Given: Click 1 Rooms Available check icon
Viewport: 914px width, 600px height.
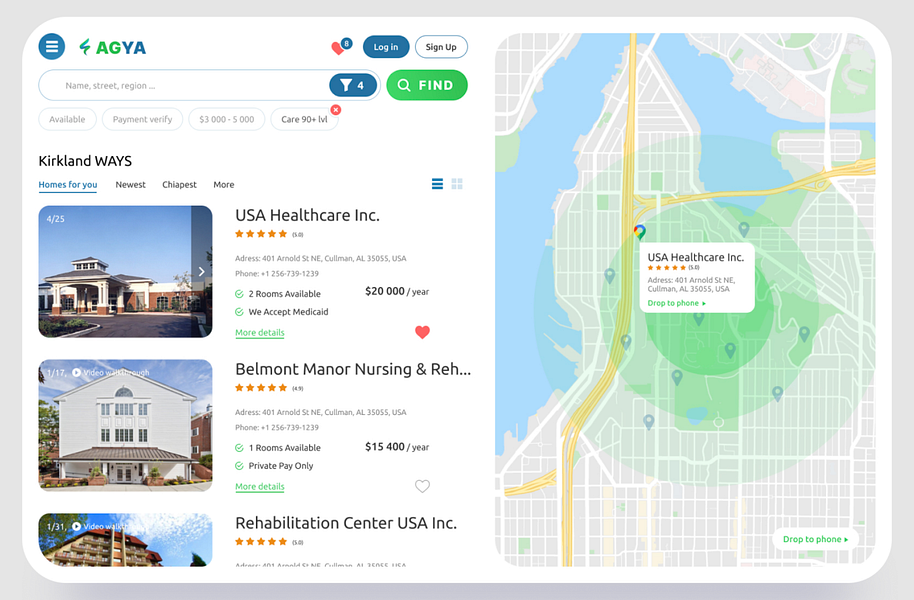Looking at the screenshot, I should 239,448.
